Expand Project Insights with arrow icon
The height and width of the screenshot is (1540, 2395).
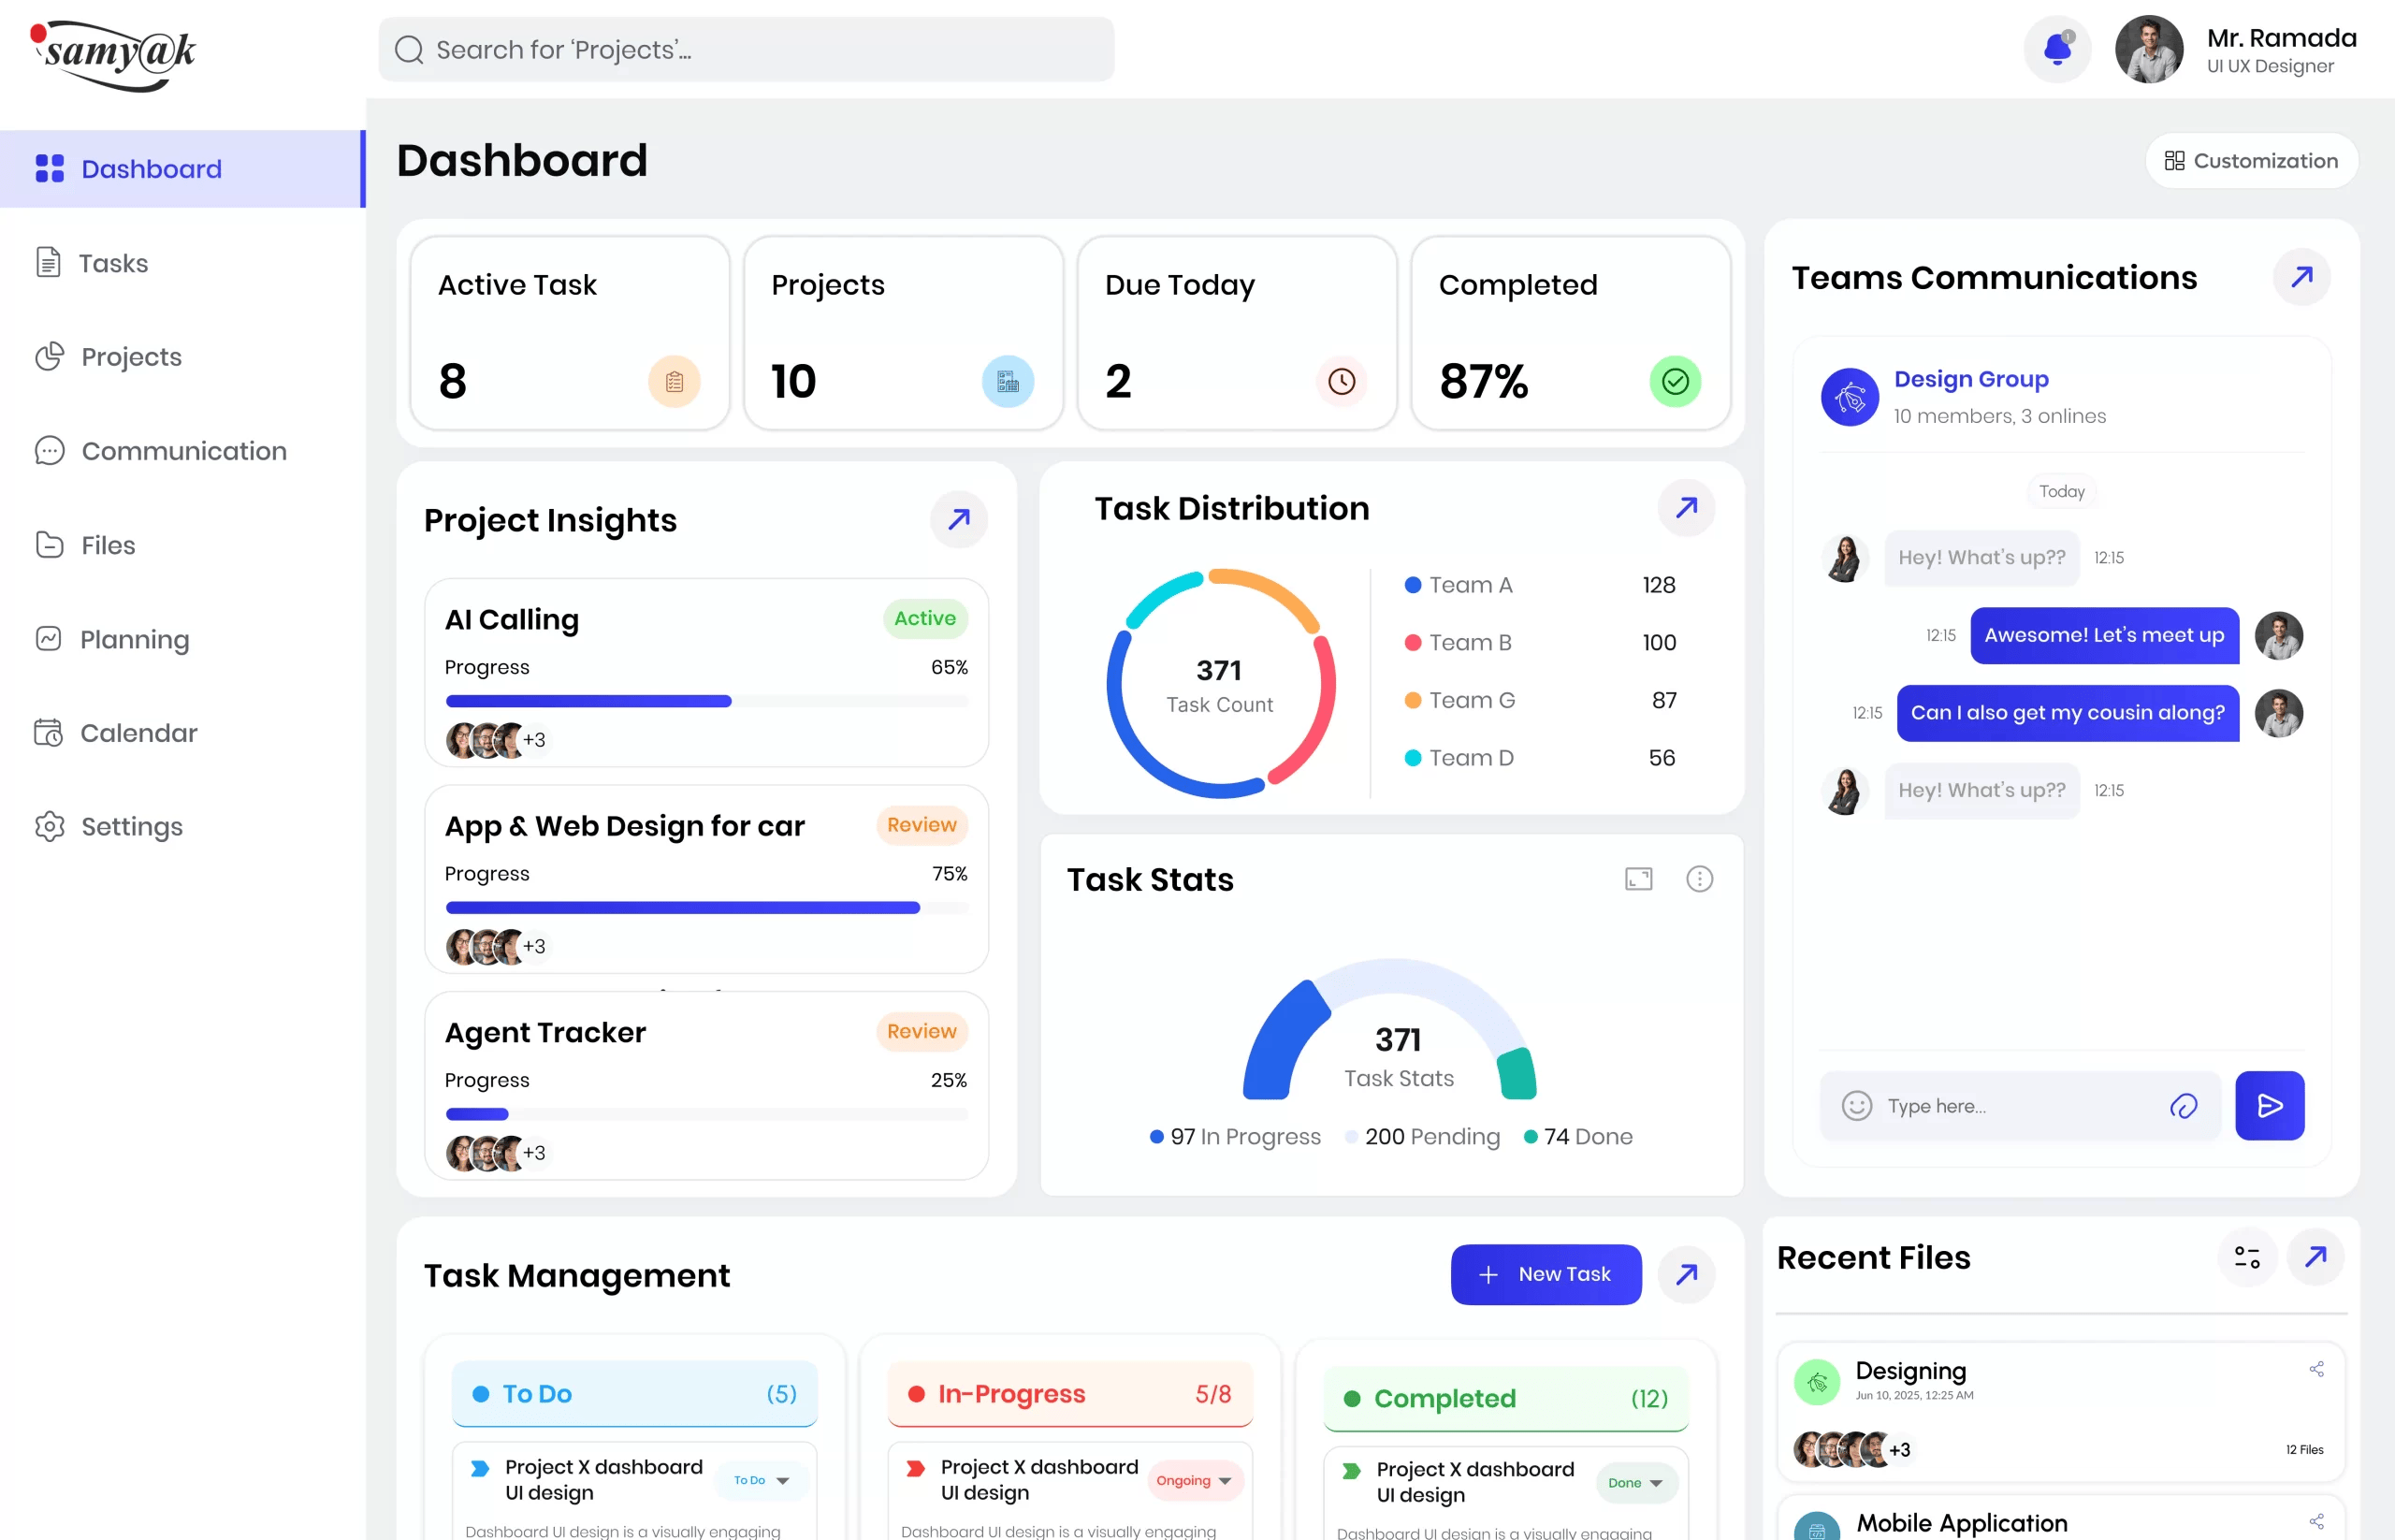(959, 519)
